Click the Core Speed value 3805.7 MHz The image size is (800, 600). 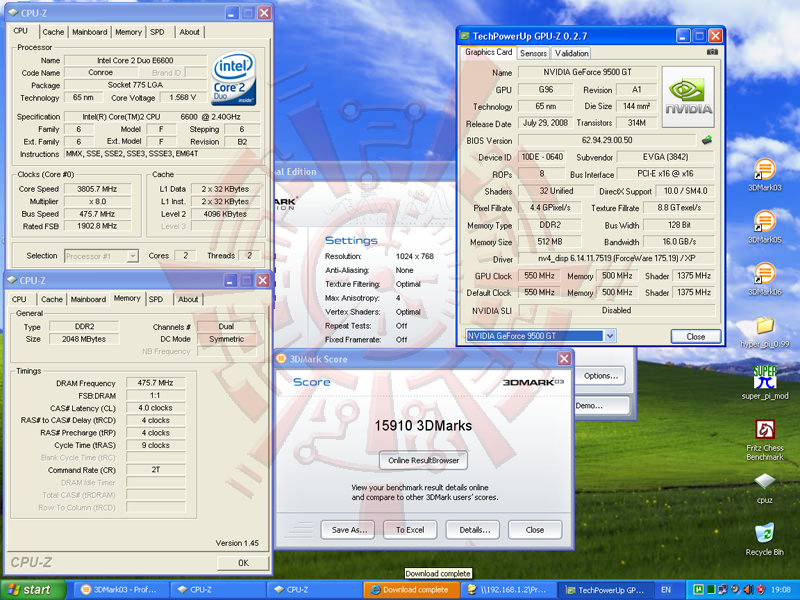tap(97, 189)
